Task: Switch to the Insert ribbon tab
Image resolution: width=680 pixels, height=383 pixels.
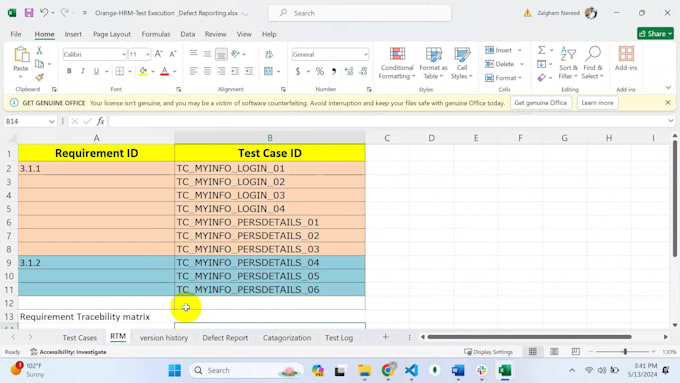Action: click(73, 34)
